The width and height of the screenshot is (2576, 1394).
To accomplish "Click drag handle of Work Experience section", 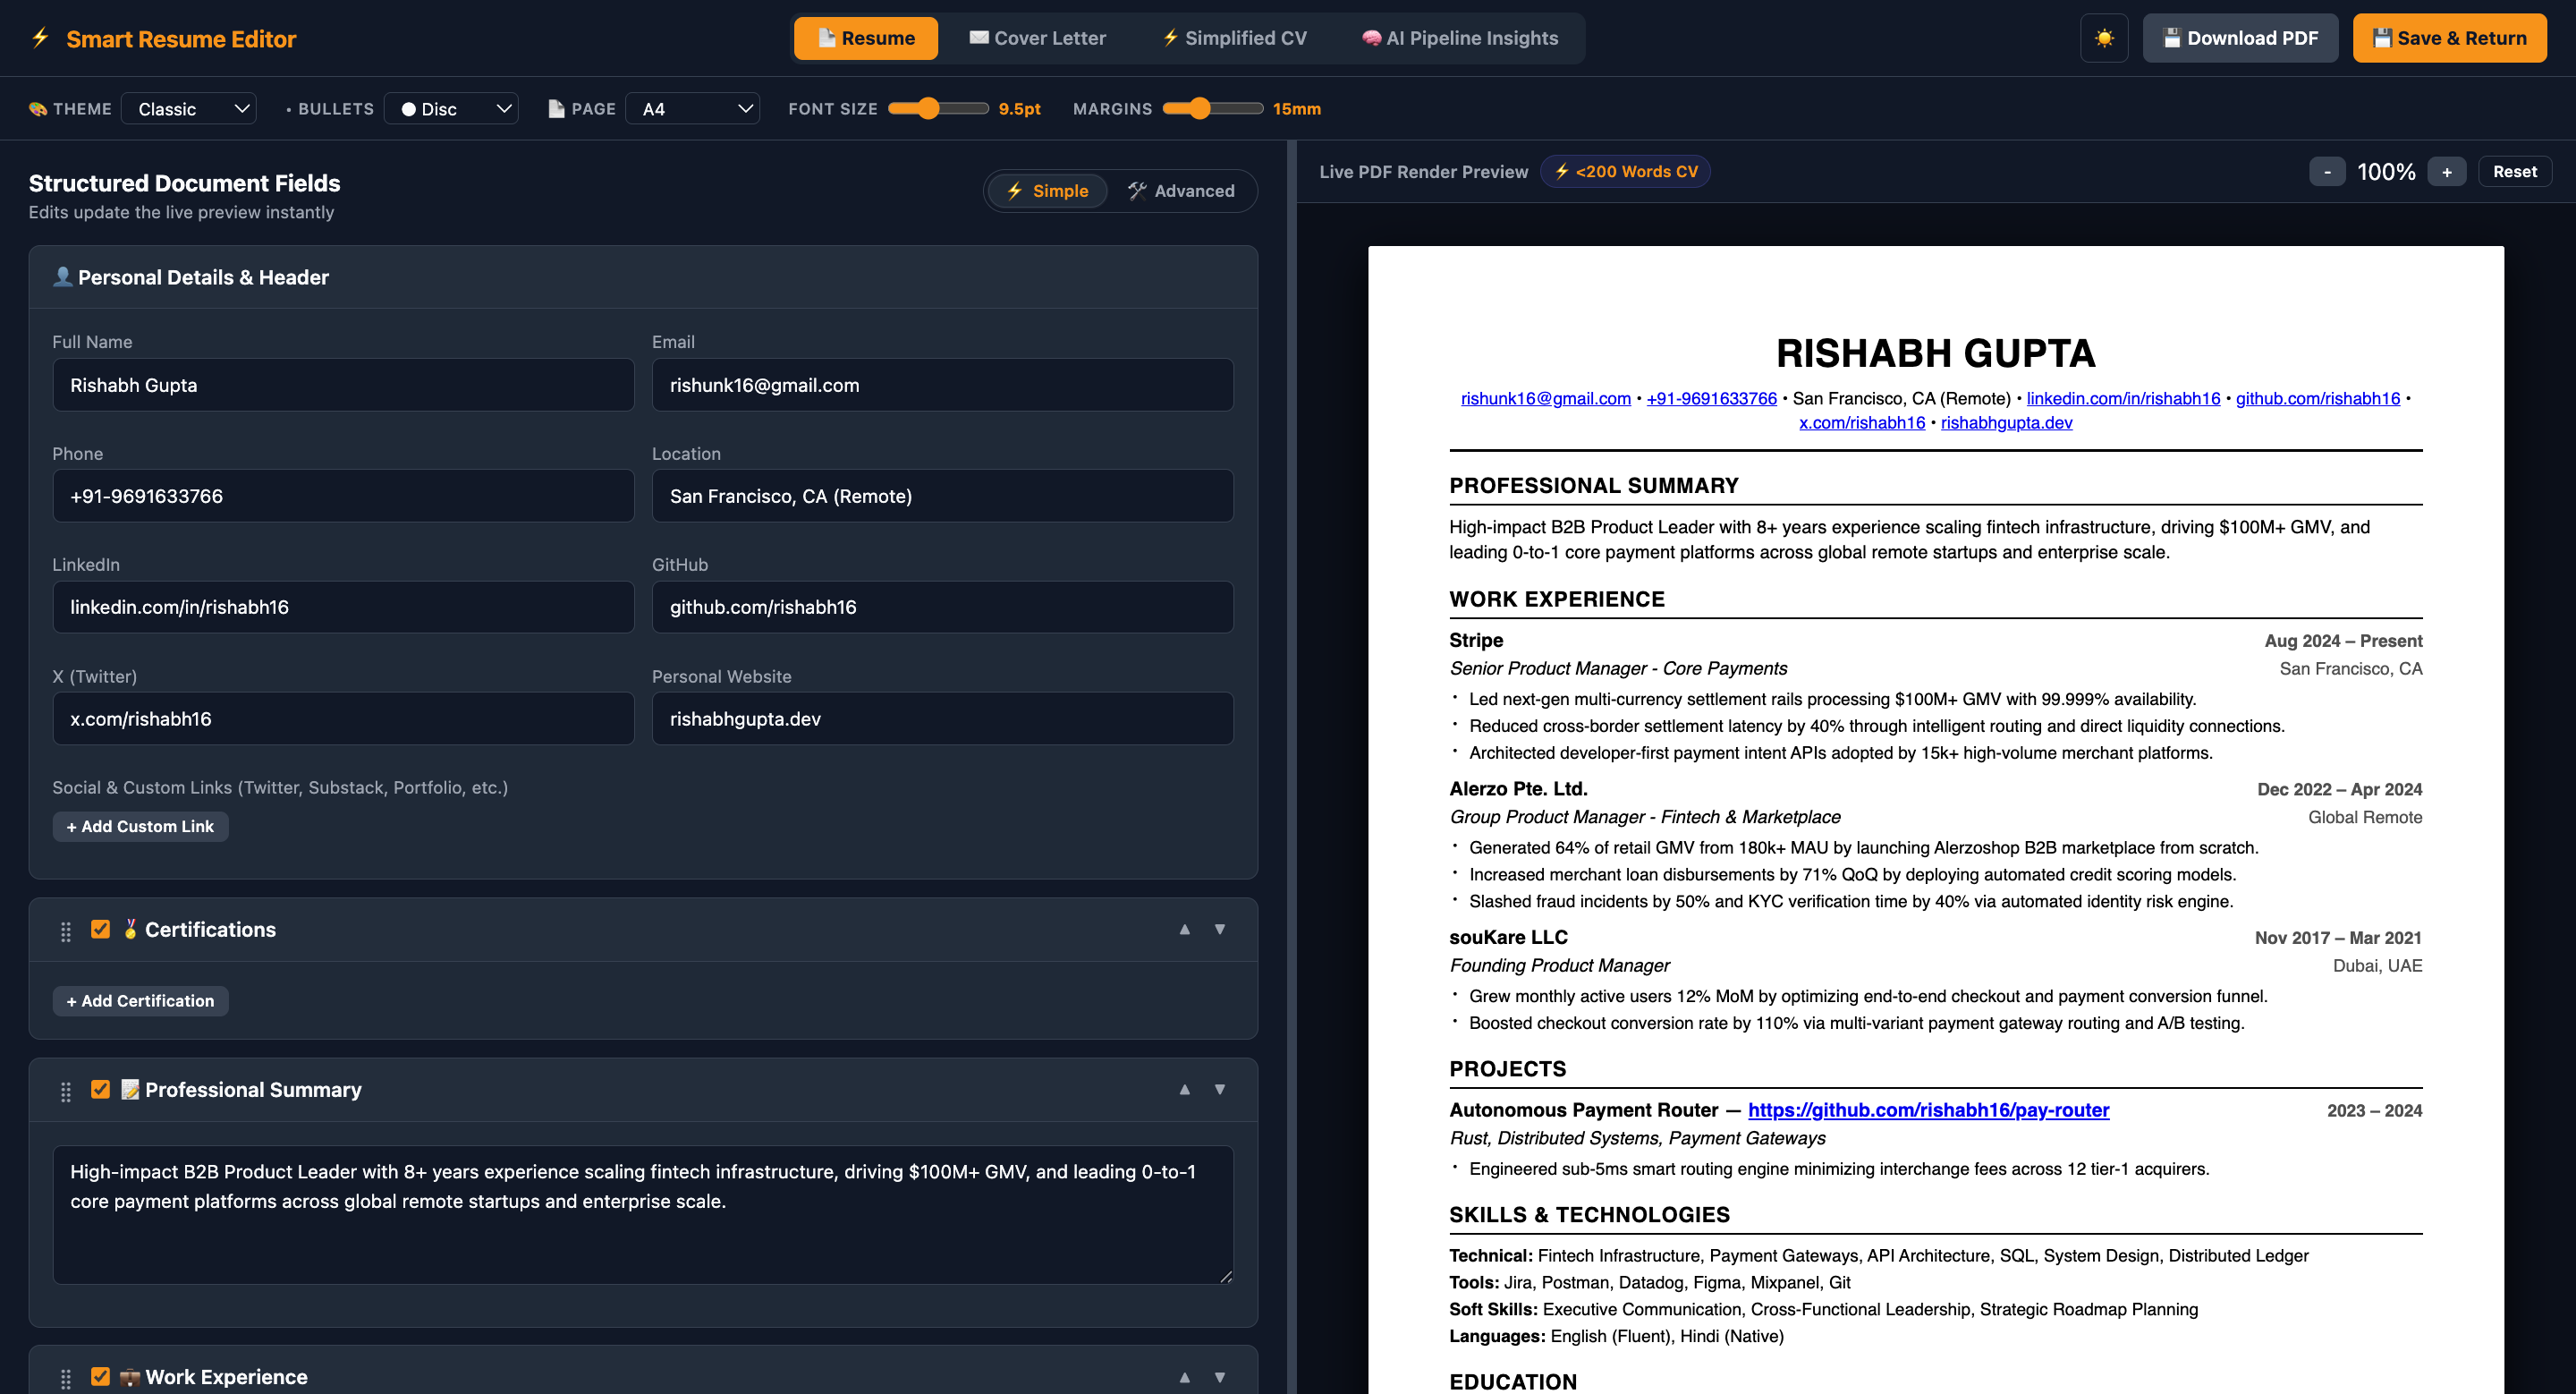I will pos(66,1379).
